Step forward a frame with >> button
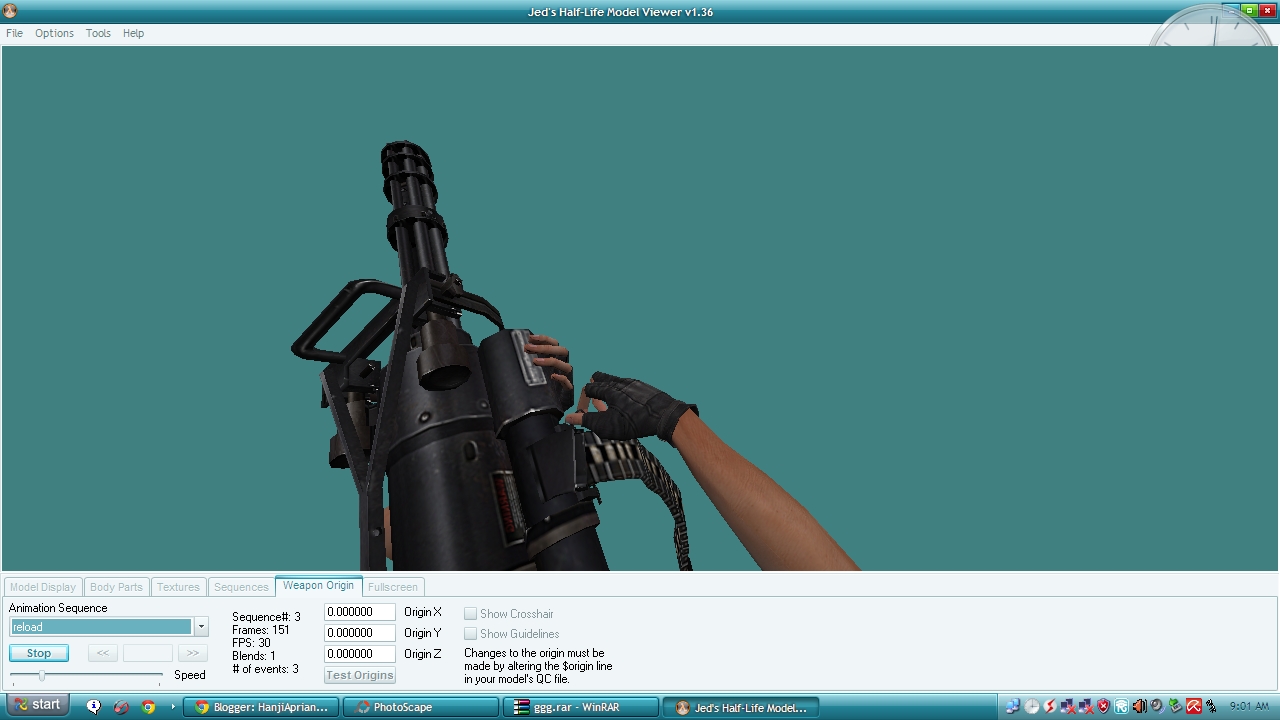 192,653
